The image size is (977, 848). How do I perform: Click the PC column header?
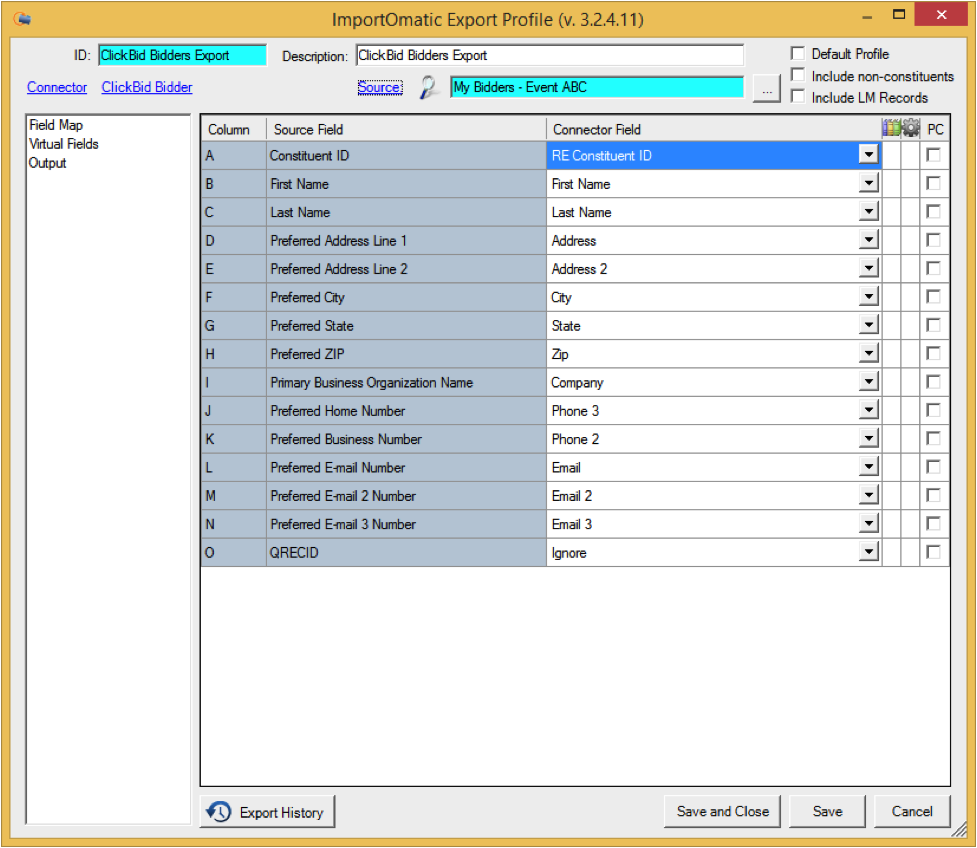[935, 130]
